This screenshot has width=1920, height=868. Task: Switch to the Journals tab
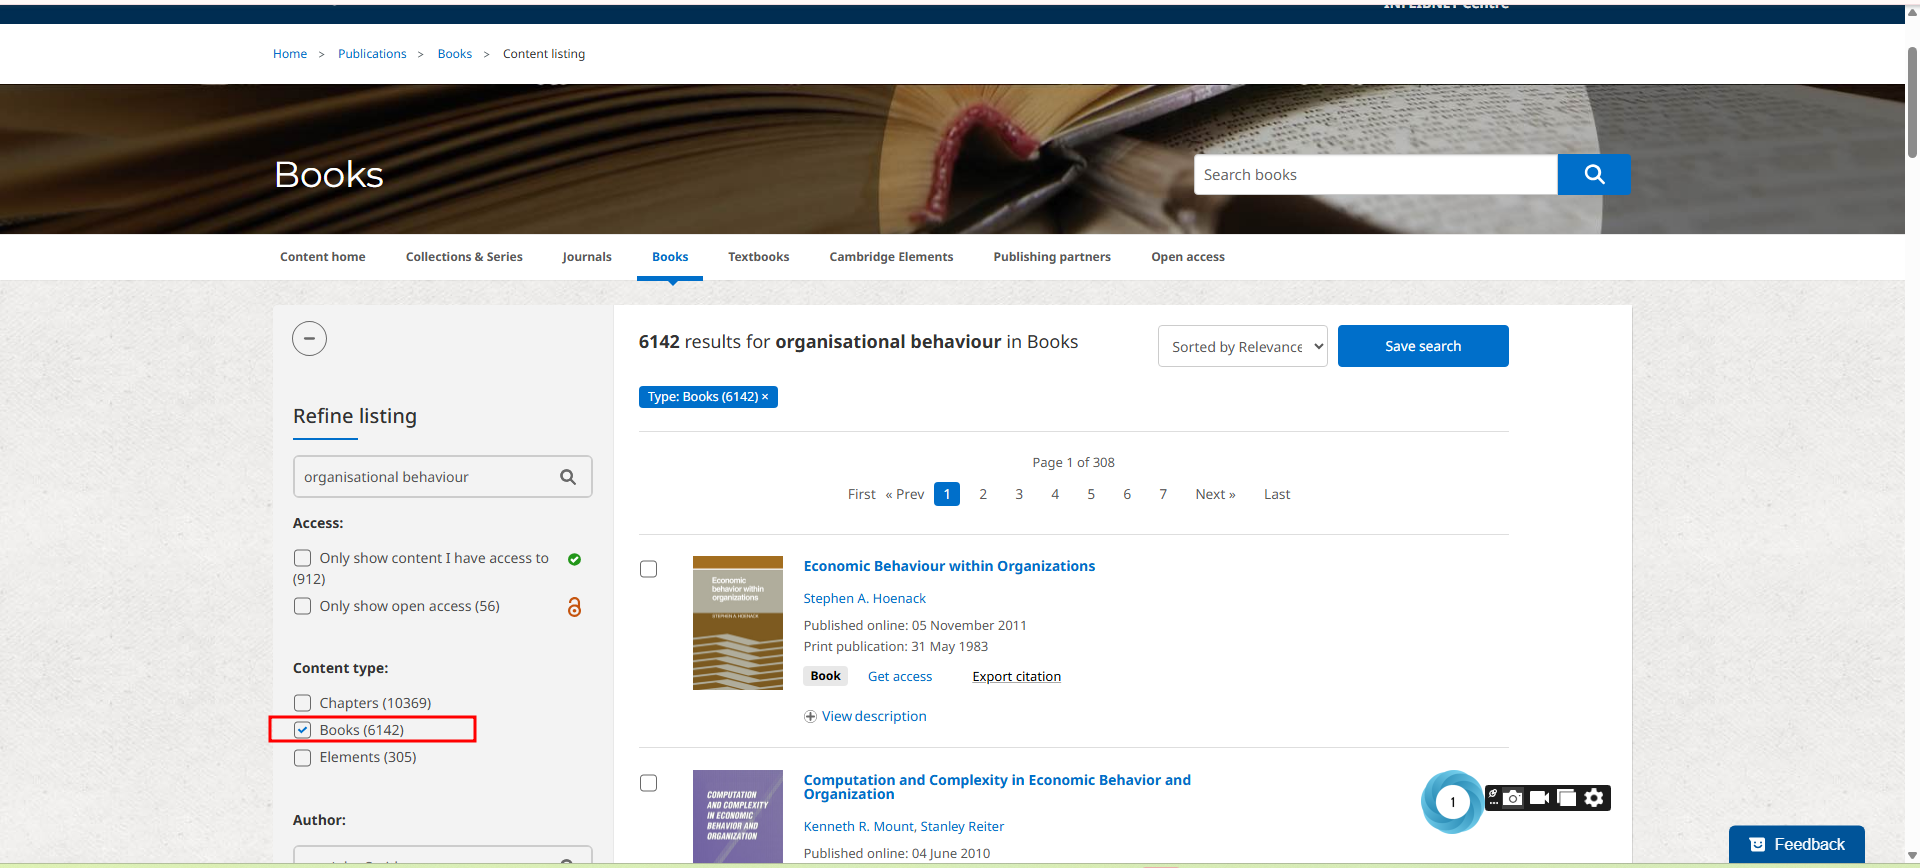586,257
